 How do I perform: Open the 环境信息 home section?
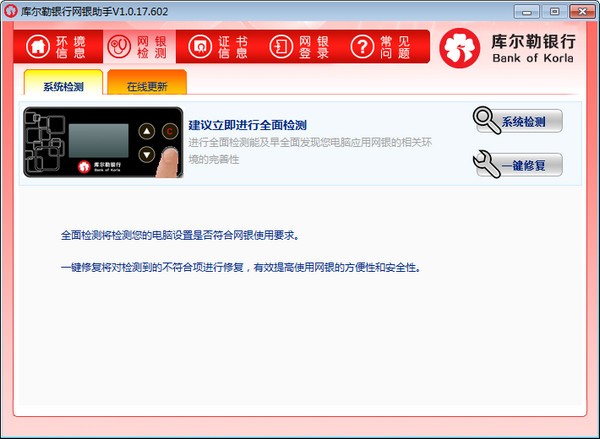[x=57, y=47]
